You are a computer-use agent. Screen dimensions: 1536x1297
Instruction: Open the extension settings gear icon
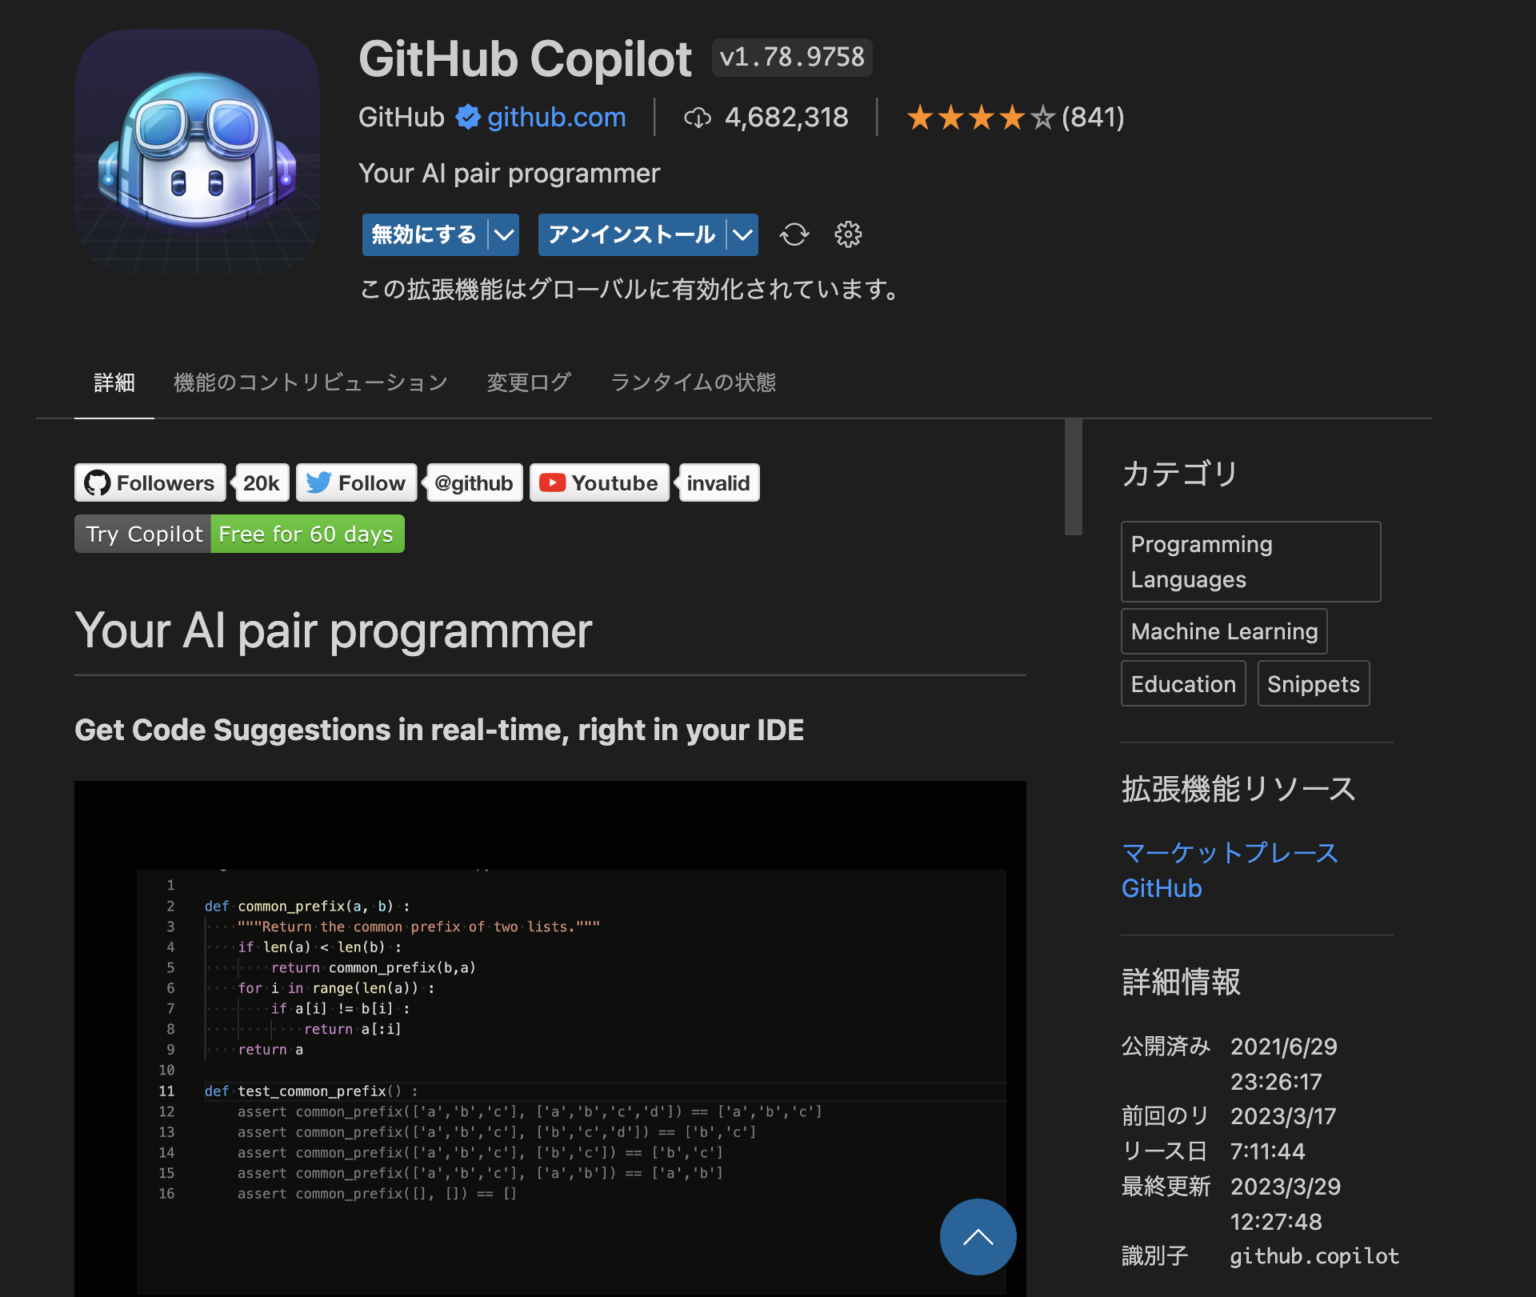848,234
